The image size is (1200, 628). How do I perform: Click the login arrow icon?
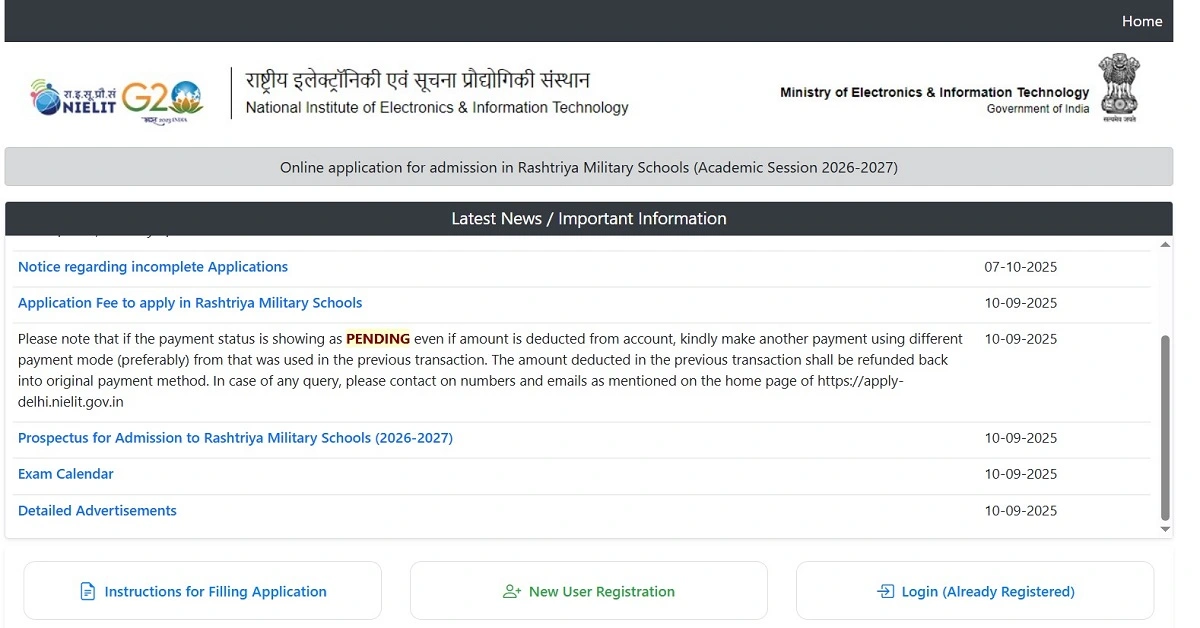pos(884,591)
